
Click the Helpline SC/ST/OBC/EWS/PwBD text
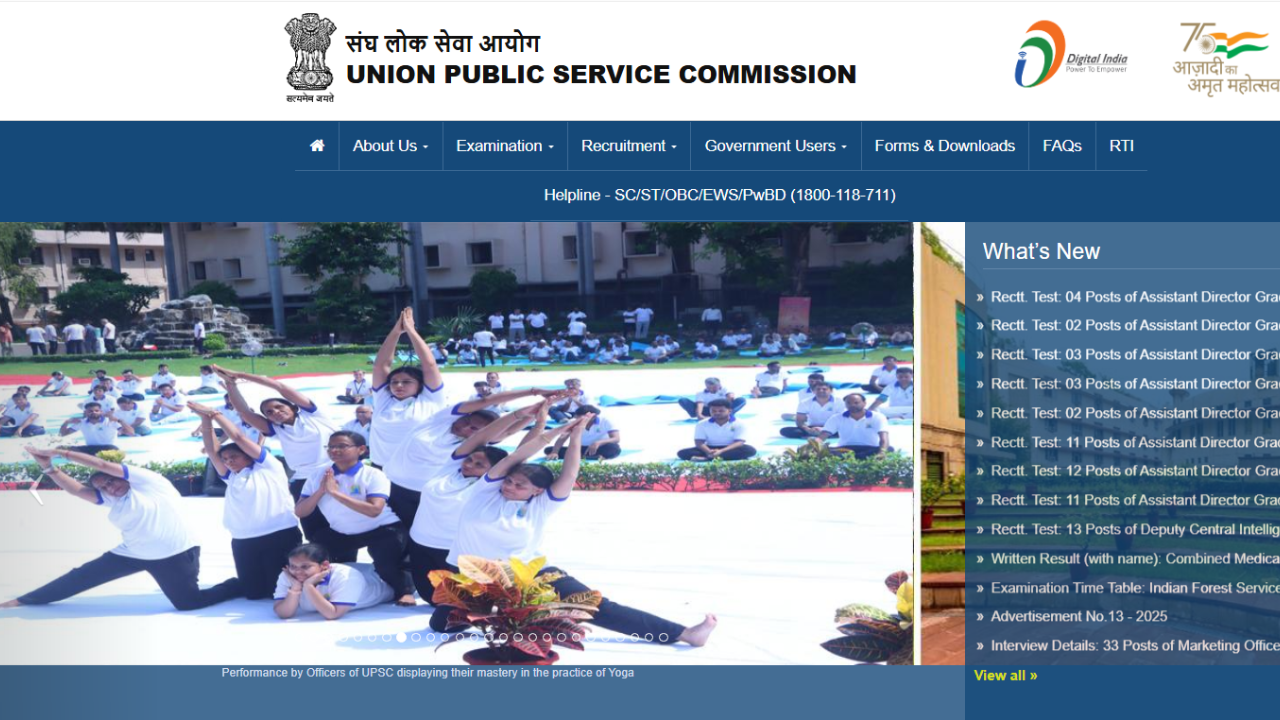point(719,195)
